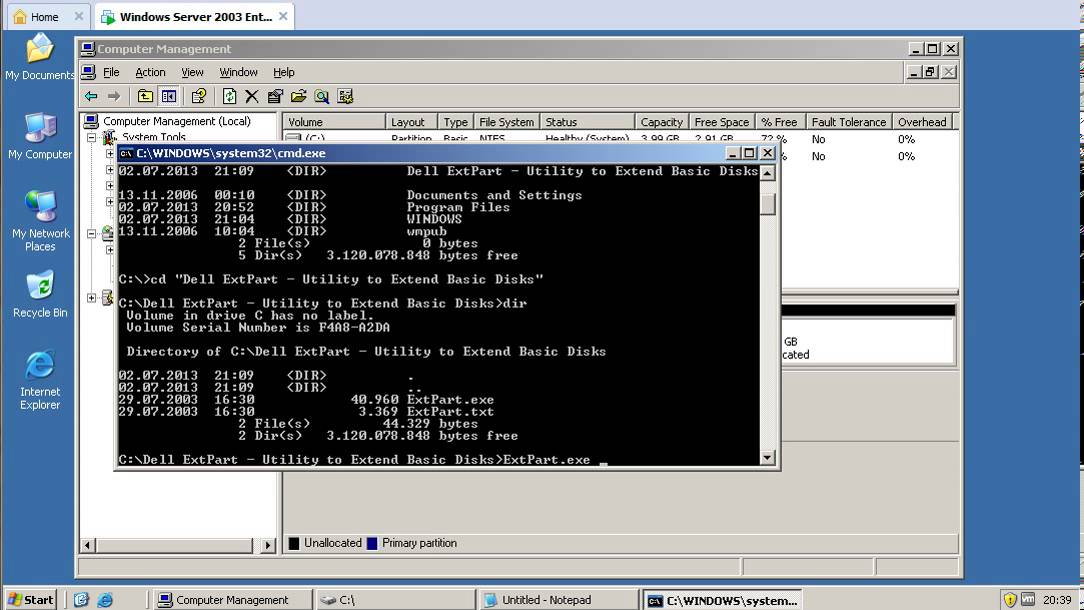Screen dimensions: 1084x610
Task: Open the Properties toolbar icon
Action: coord(275,96)
